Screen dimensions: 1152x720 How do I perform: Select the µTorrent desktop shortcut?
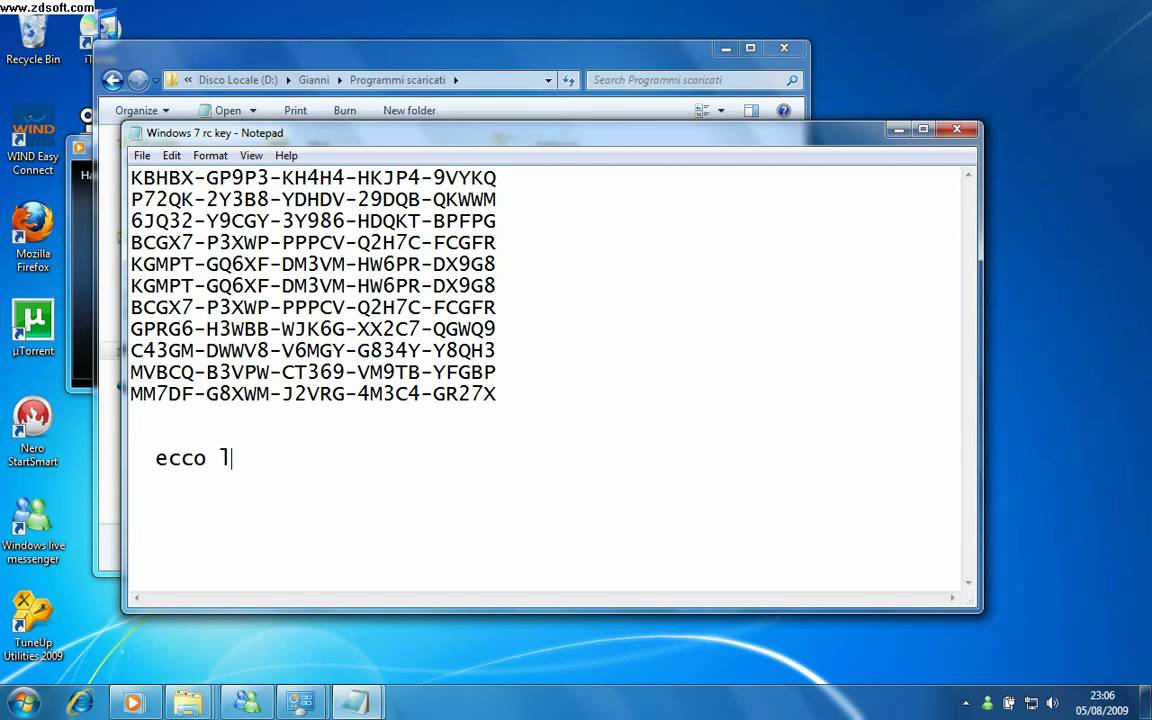tap(33, 327)
